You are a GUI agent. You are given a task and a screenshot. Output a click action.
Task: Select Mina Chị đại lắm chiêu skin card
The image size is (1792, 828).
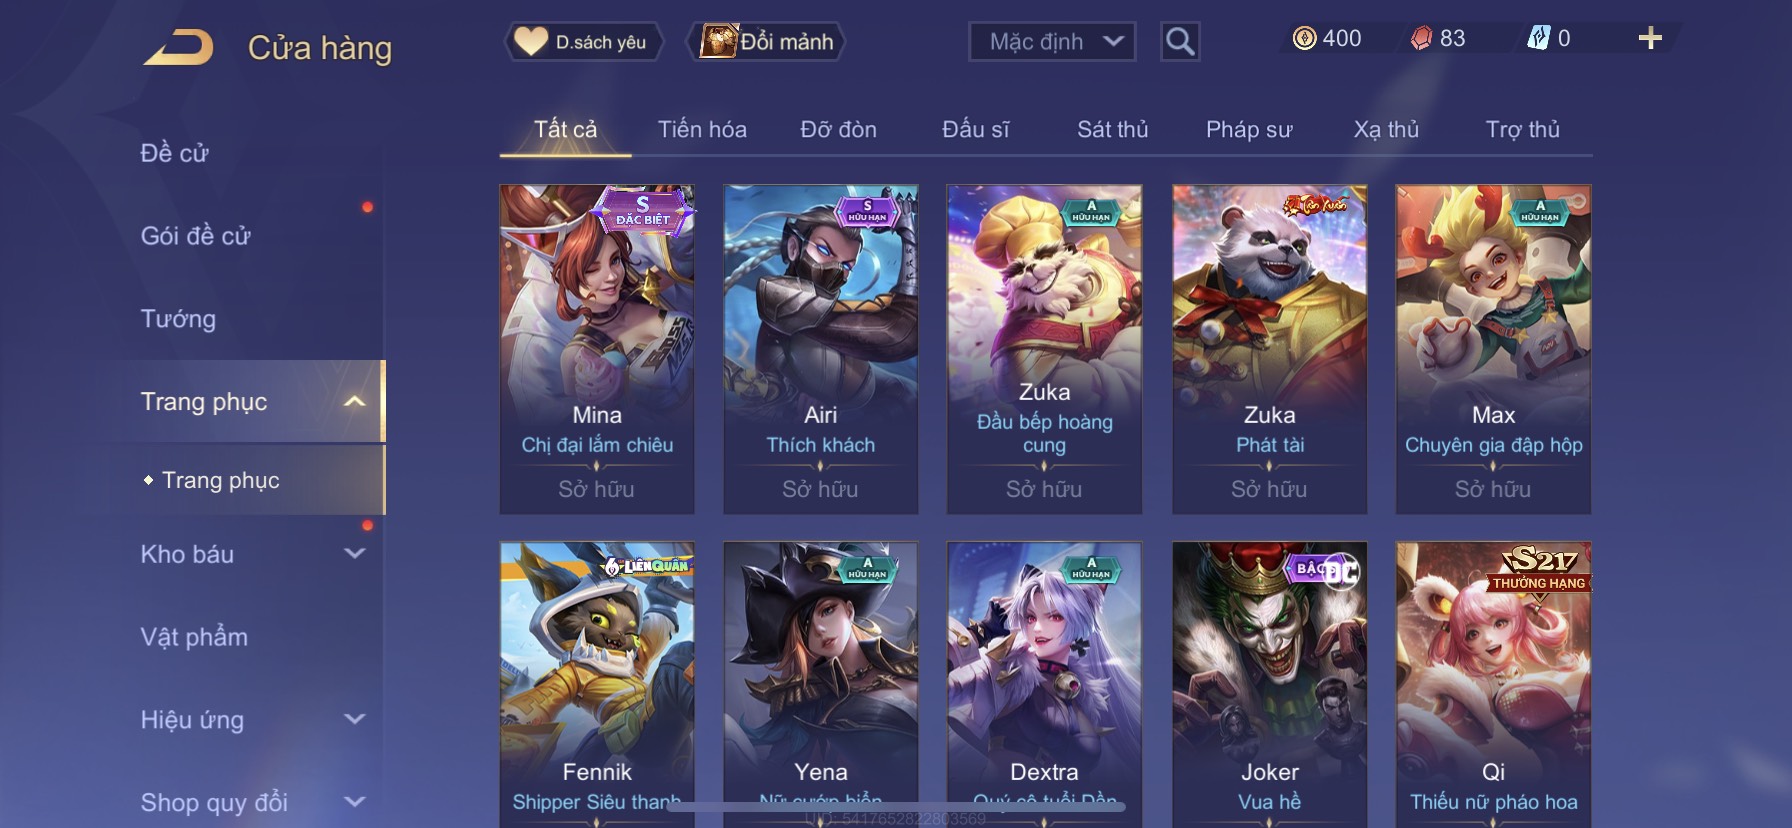(597, 349)
